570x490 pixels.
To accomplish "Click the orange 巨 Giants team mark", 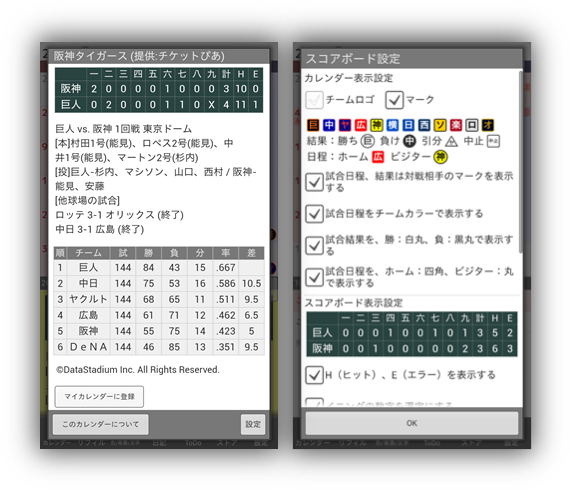I will click(x=313, y=125).
